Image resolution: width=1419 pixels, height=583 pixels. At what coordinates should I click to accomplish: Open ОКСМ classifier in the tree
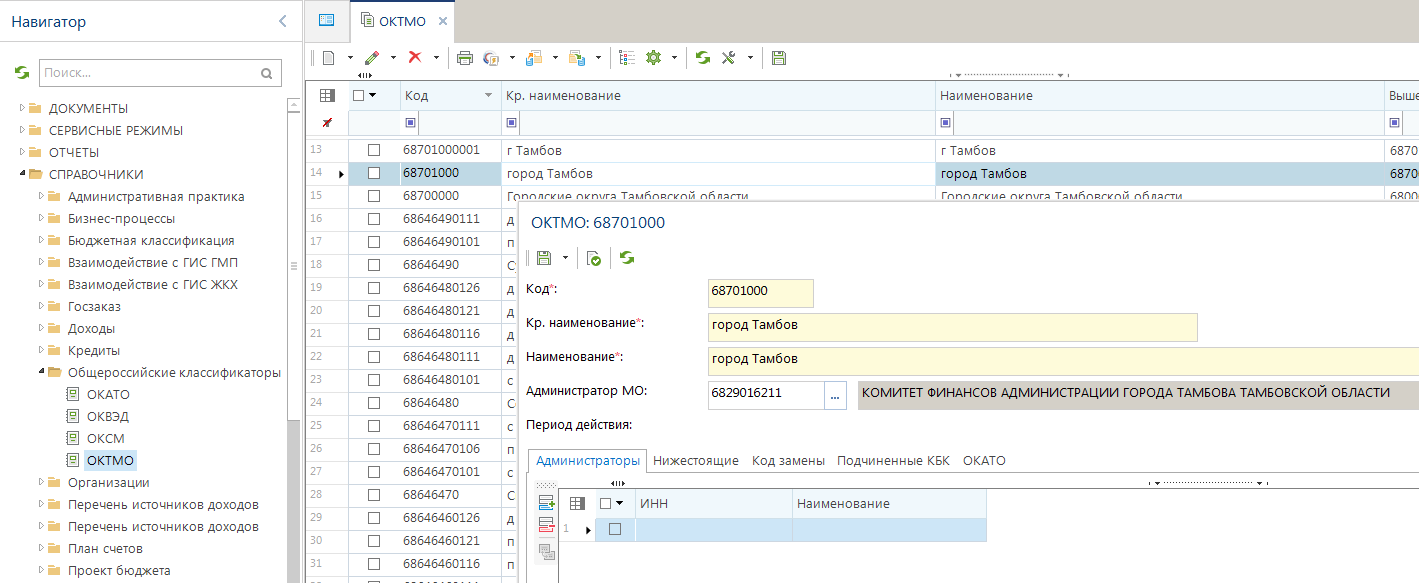point(106,438)
